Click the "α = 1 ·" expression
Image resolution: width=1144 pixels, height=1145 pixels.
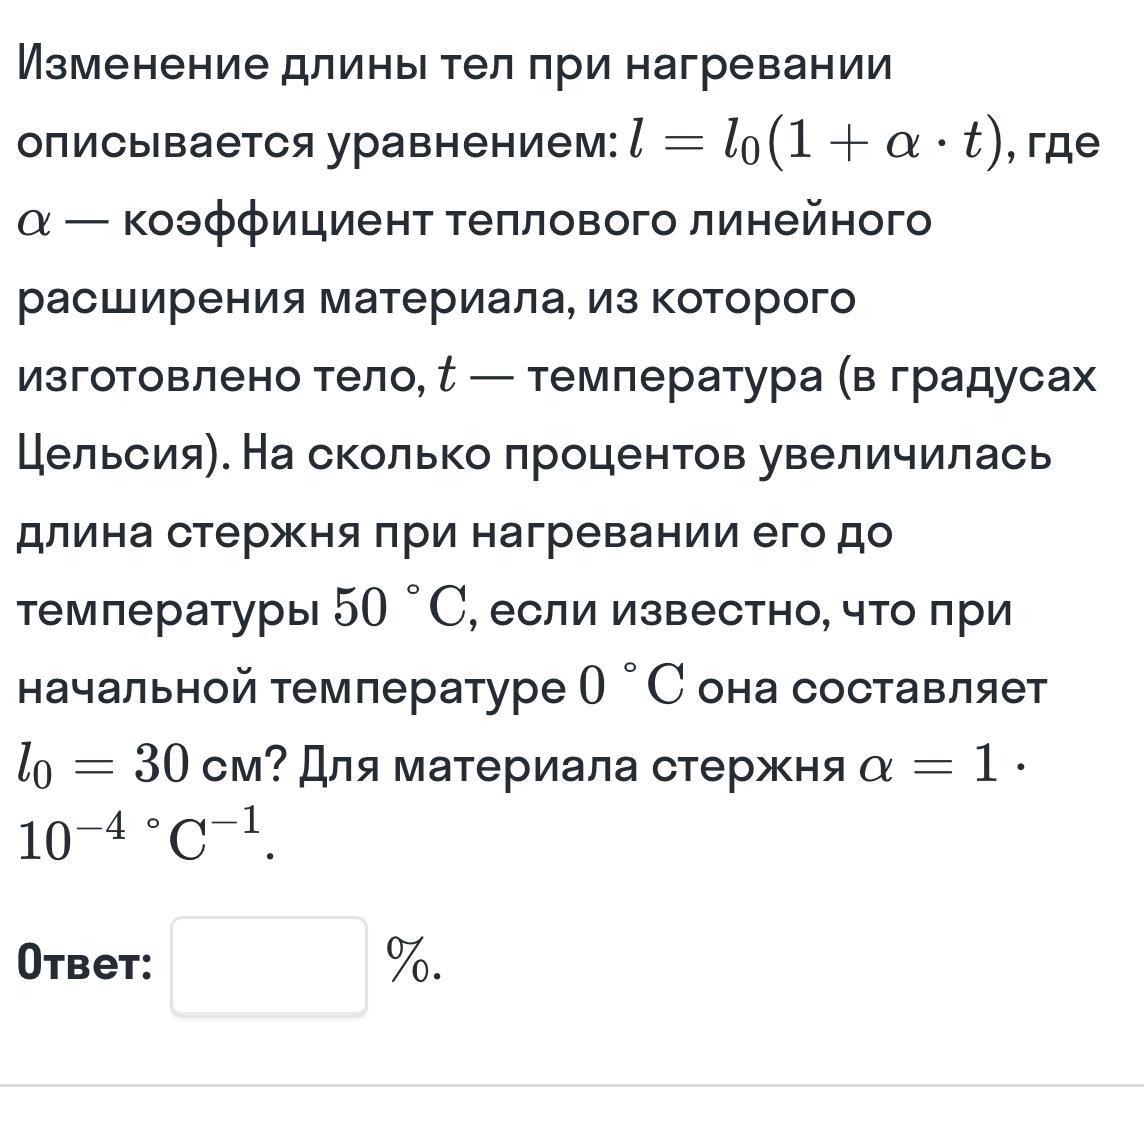[x=941, y=766]
